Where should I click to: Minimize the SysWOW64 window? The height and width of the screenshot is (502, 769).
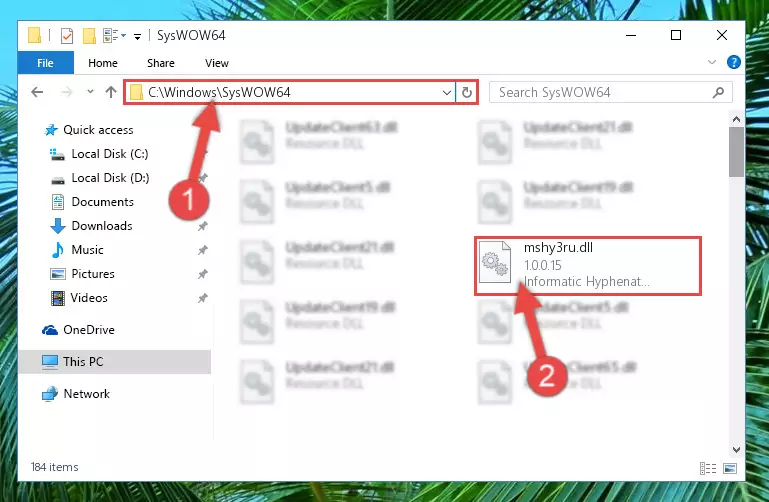(631, 35)
